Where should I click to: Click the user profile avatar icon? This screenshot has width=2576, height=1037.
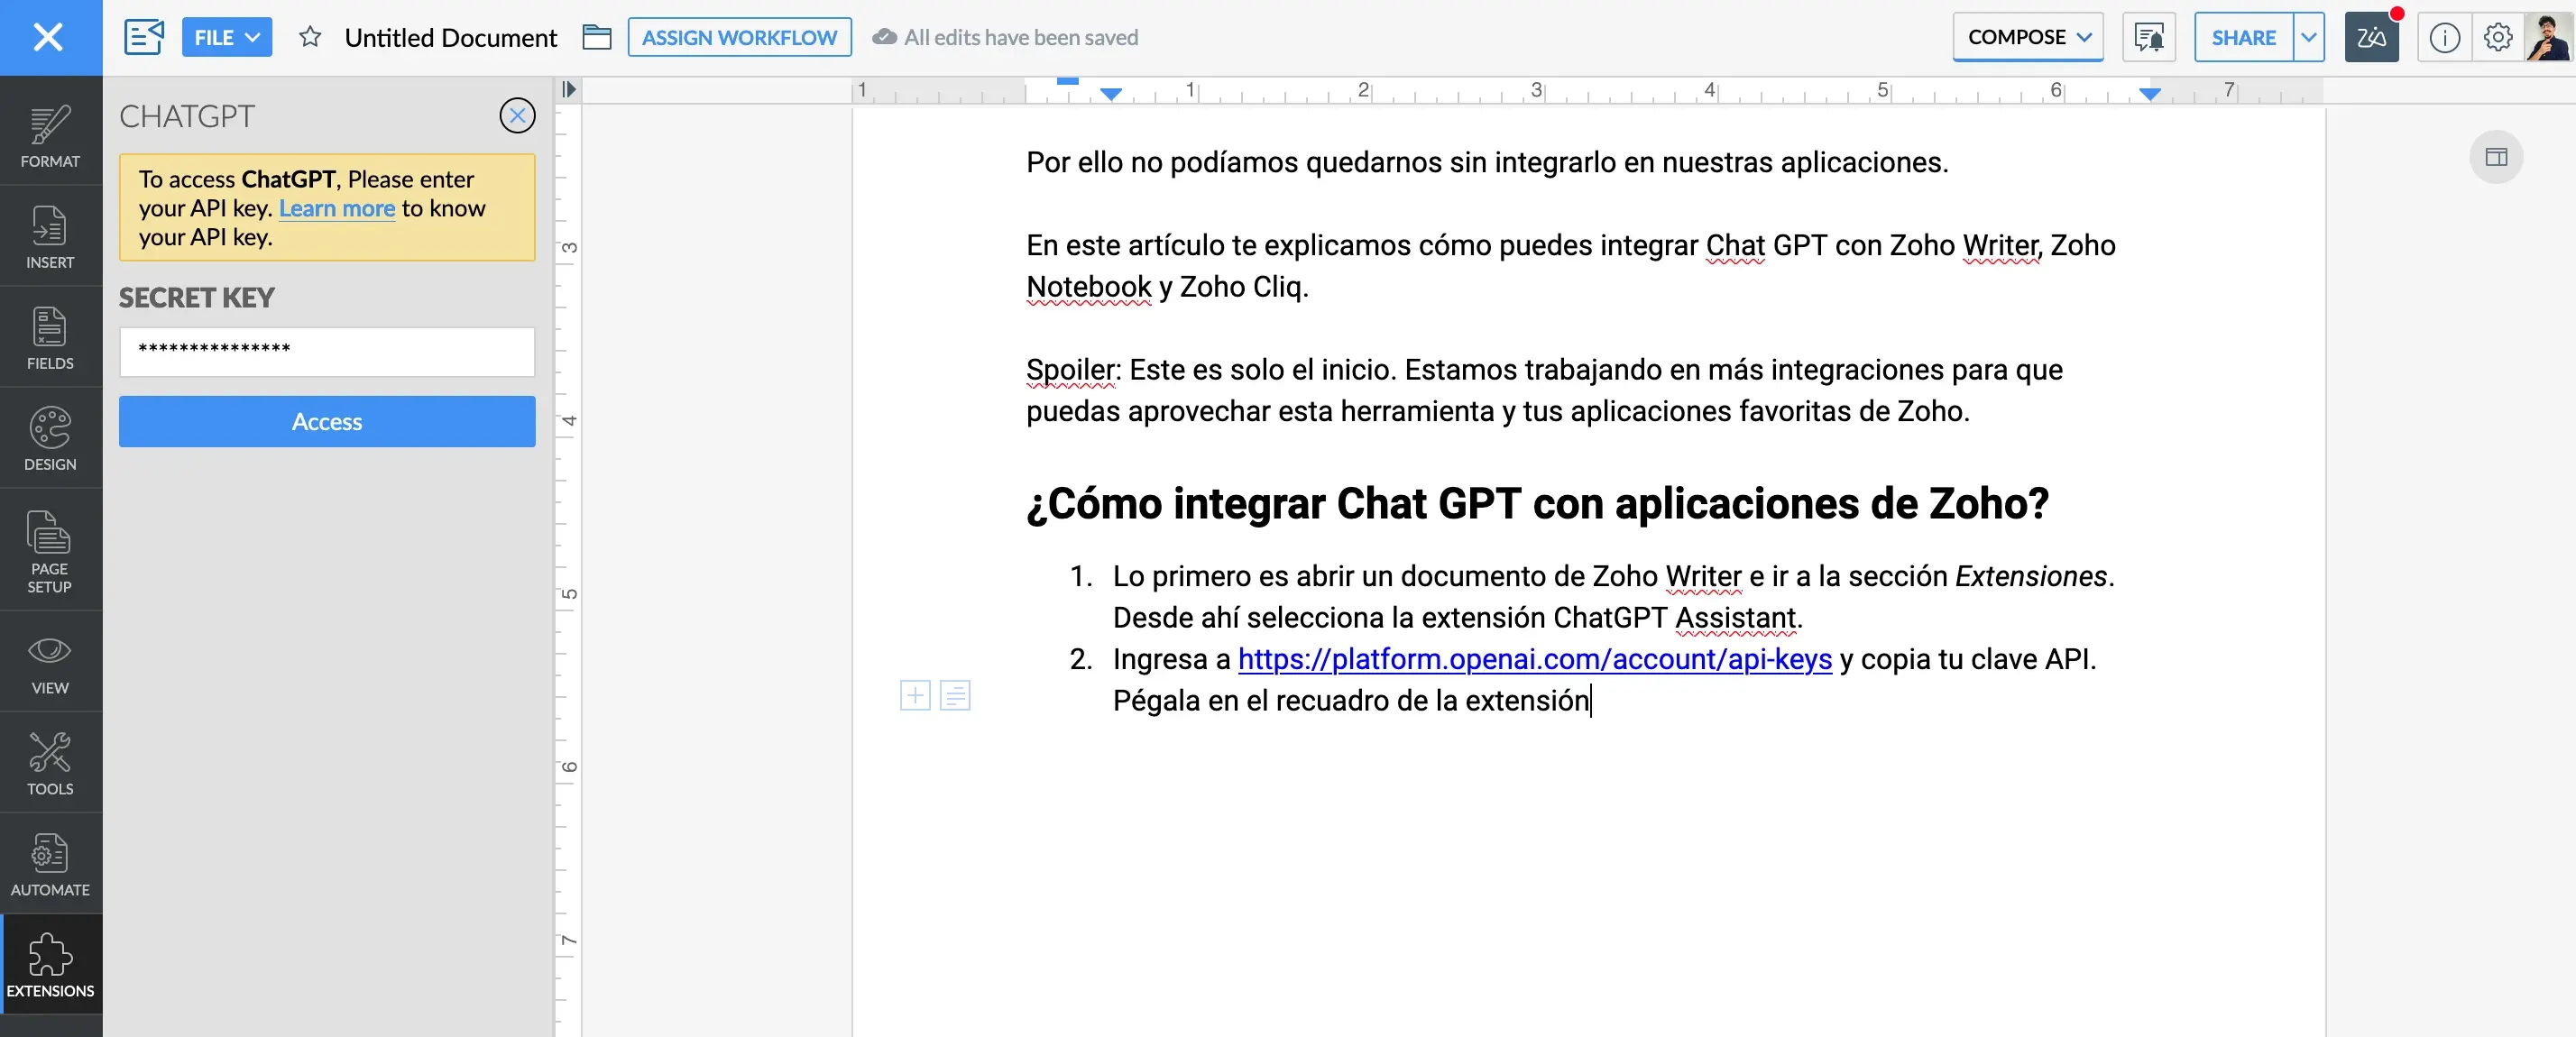coord(2546,36)
